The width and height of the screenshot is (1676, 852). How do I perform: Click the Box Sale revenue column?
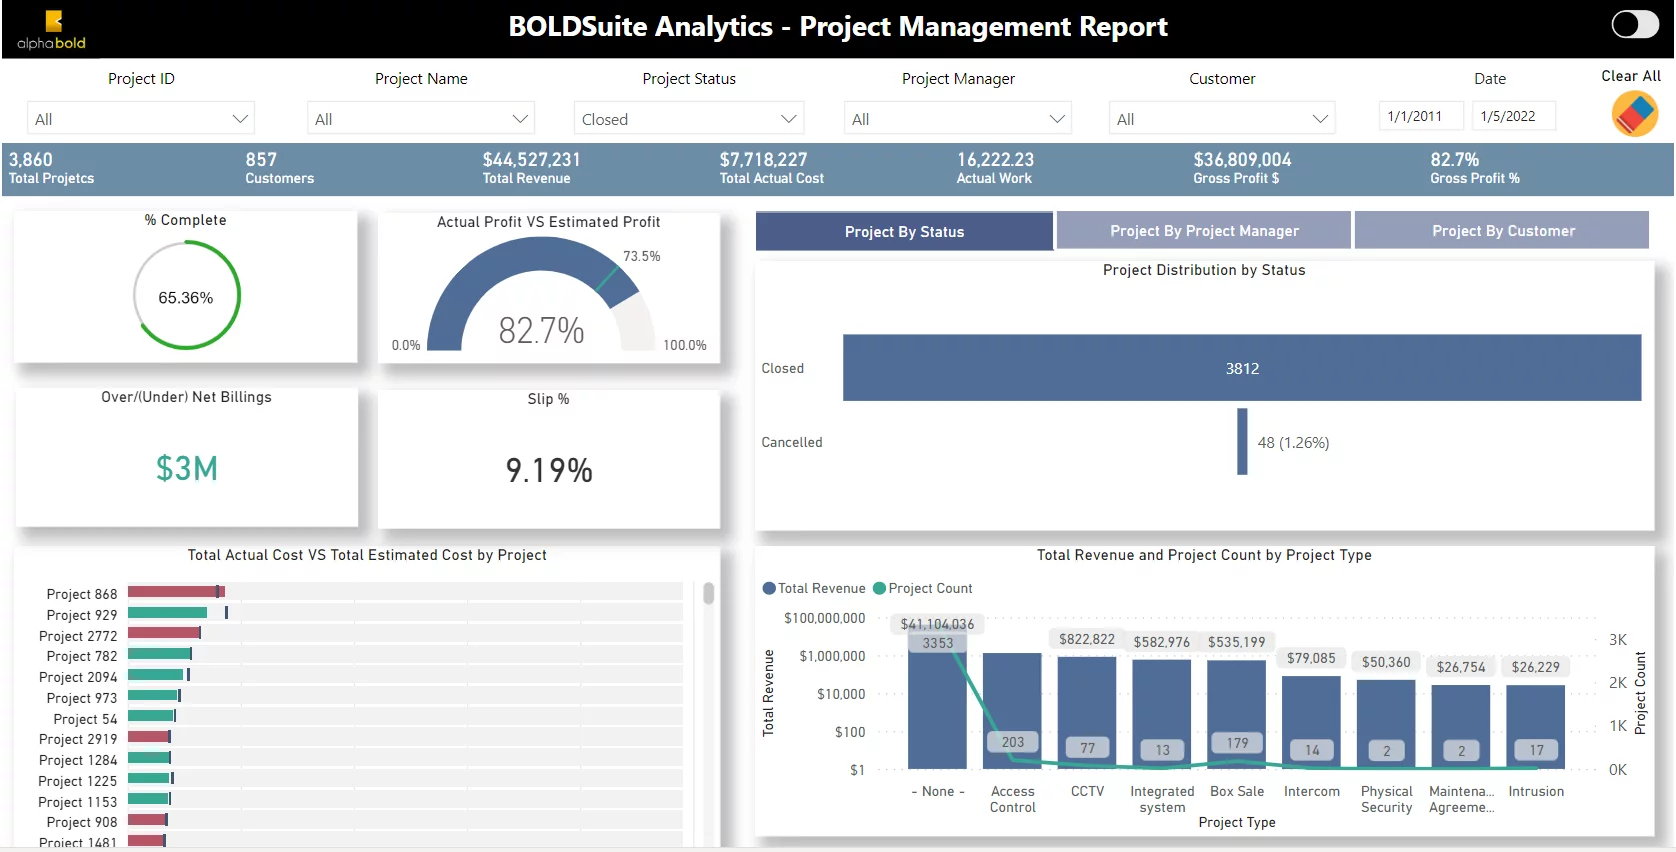pos(1237,715)
